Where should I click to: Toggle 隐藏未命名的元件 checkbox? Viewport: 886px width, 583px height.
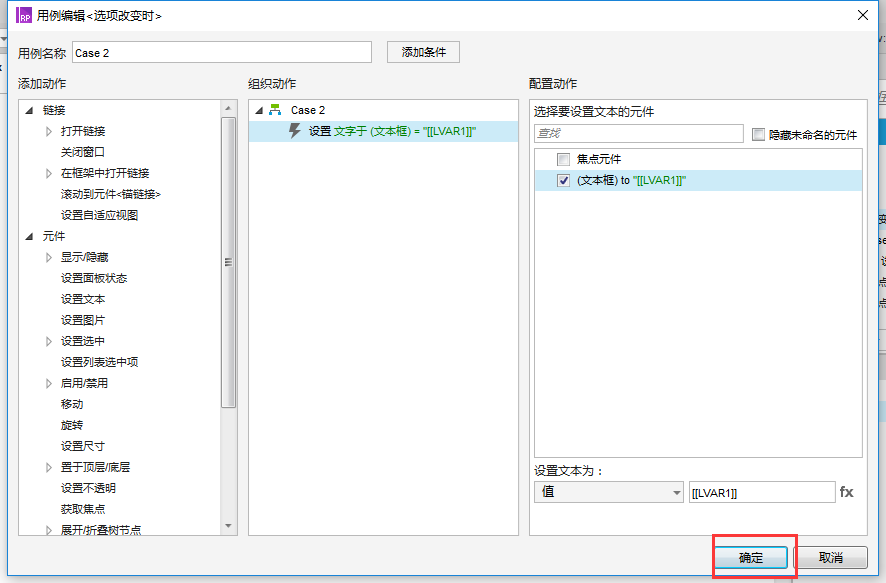[758, 134]
